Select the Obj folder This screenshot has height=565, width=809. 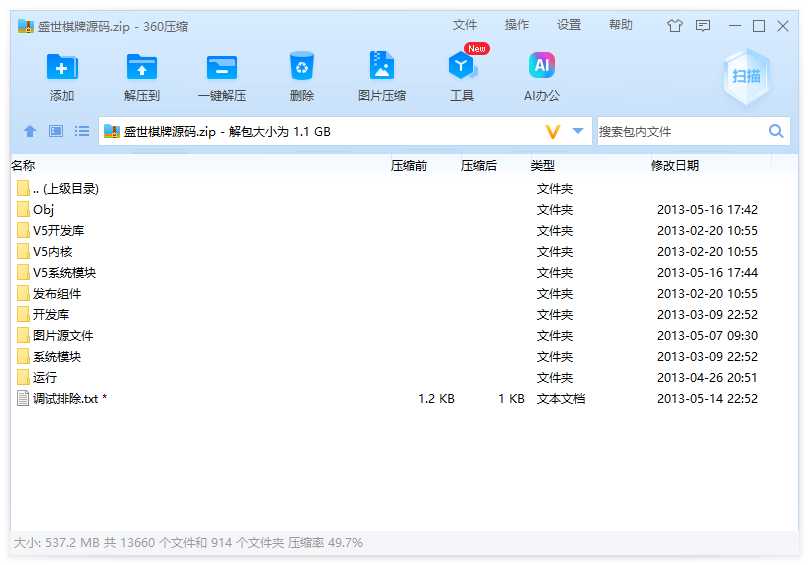coord(404,209)
